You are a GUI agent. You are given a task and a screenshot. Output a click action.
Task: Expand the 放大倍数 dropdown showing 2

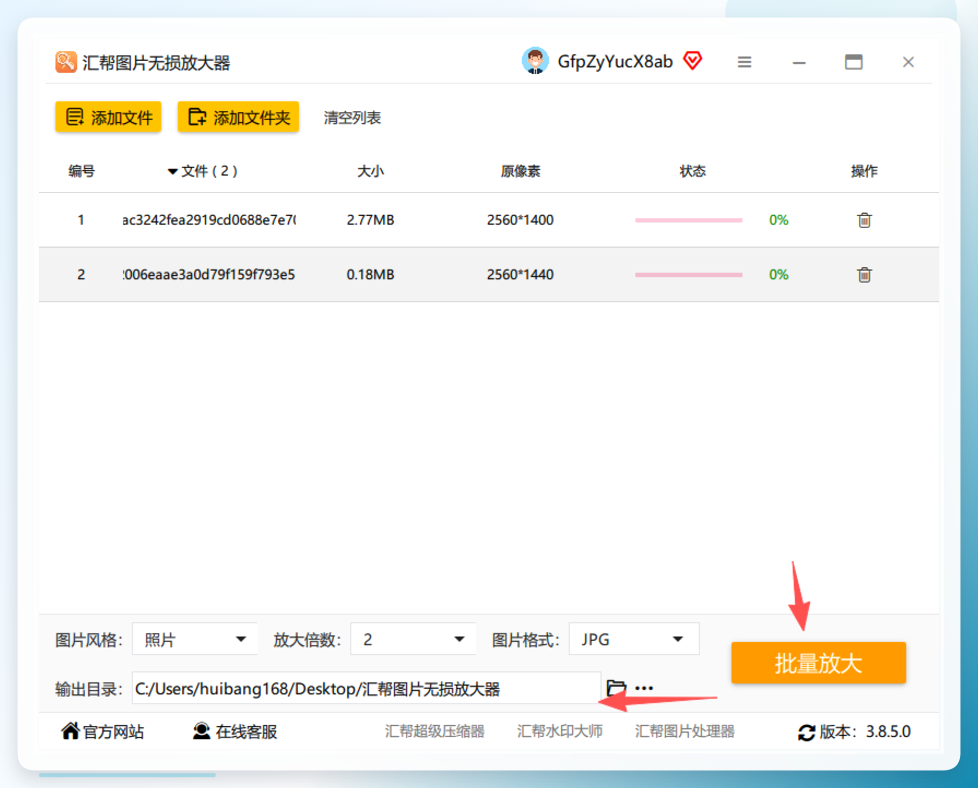[413, 639]
